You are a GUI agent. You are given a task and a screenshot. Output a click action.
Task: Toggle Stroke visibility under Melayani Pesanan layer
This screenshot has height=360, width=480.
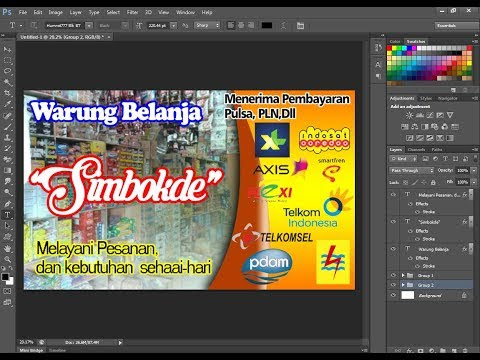(417, 212)
